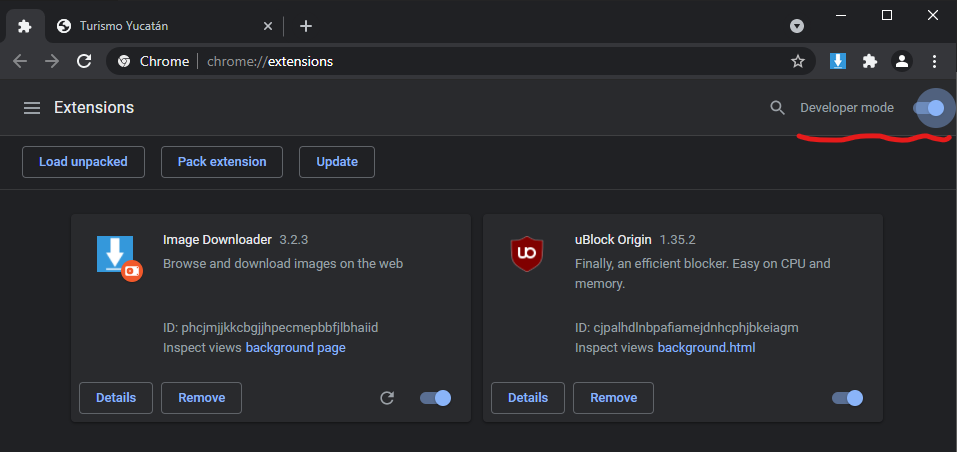Bookmark this page with the star icon
Screen dimensions: 957x452
[798, 61]
